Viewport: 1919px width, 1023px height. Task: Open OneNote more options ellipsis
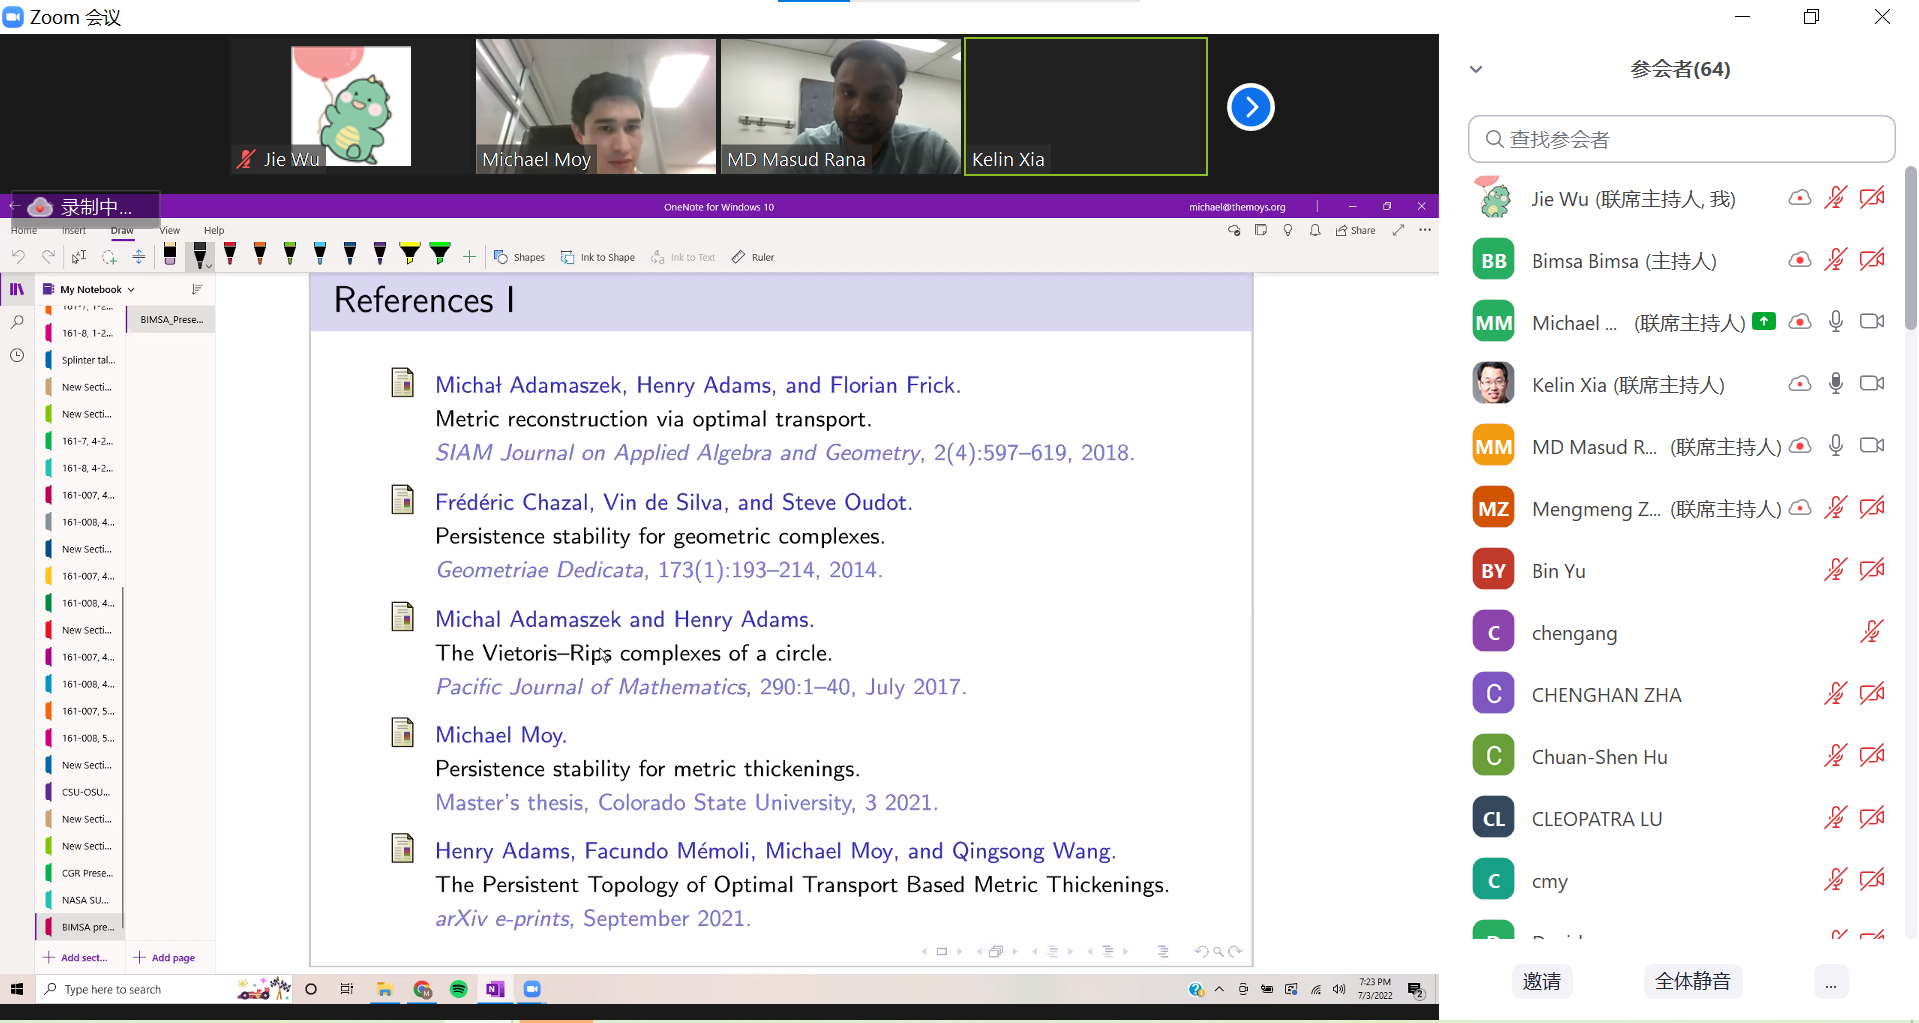click(x=1425, y=230)
